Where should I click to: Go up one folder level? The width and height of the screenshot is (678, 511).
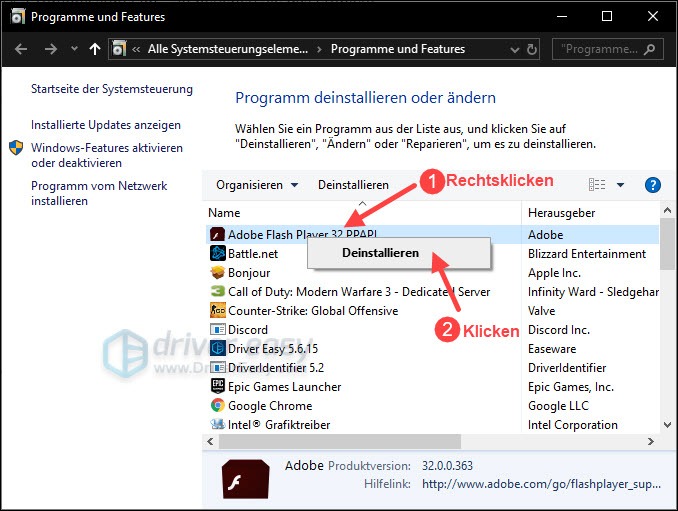[x=95, y=49]
